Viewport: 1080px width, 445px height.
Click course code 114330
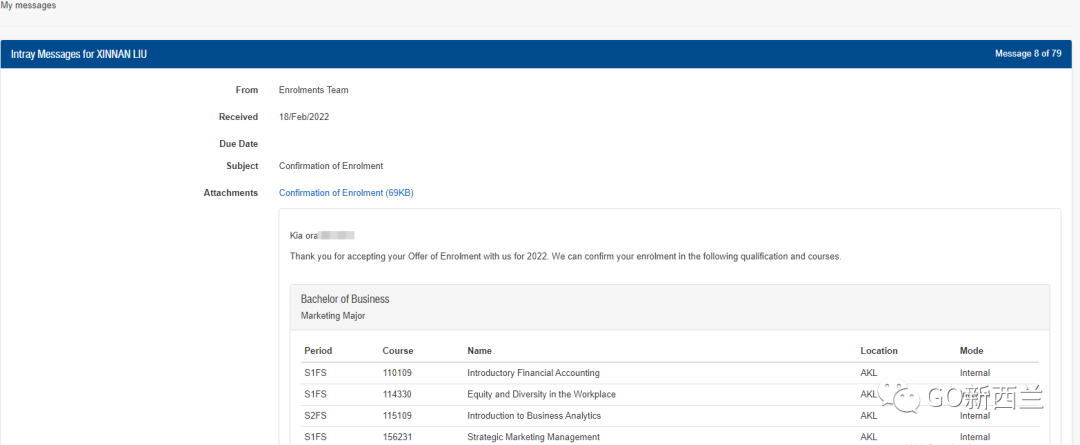click(x=396, y=395)
